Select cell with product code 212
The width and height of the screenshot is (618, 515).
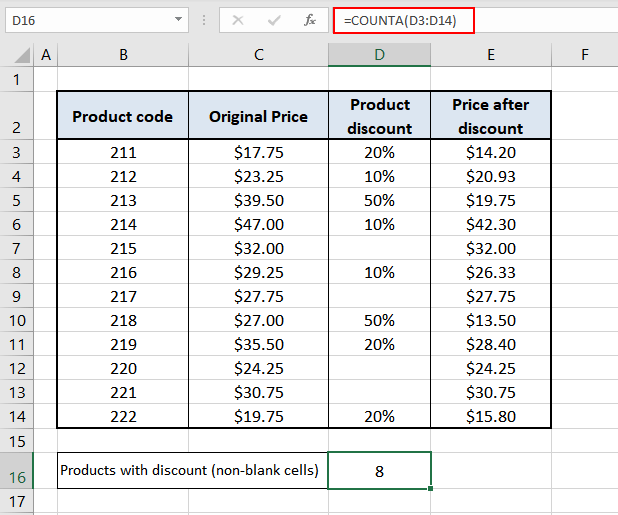(x=123, y=176)
